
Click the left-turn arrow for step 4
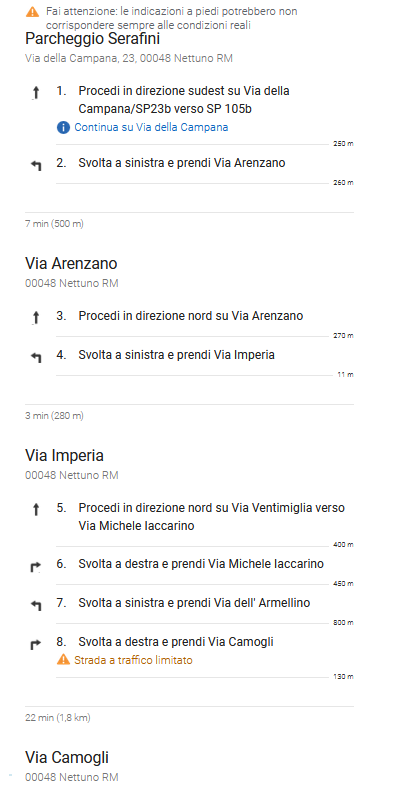coord(36,358)
